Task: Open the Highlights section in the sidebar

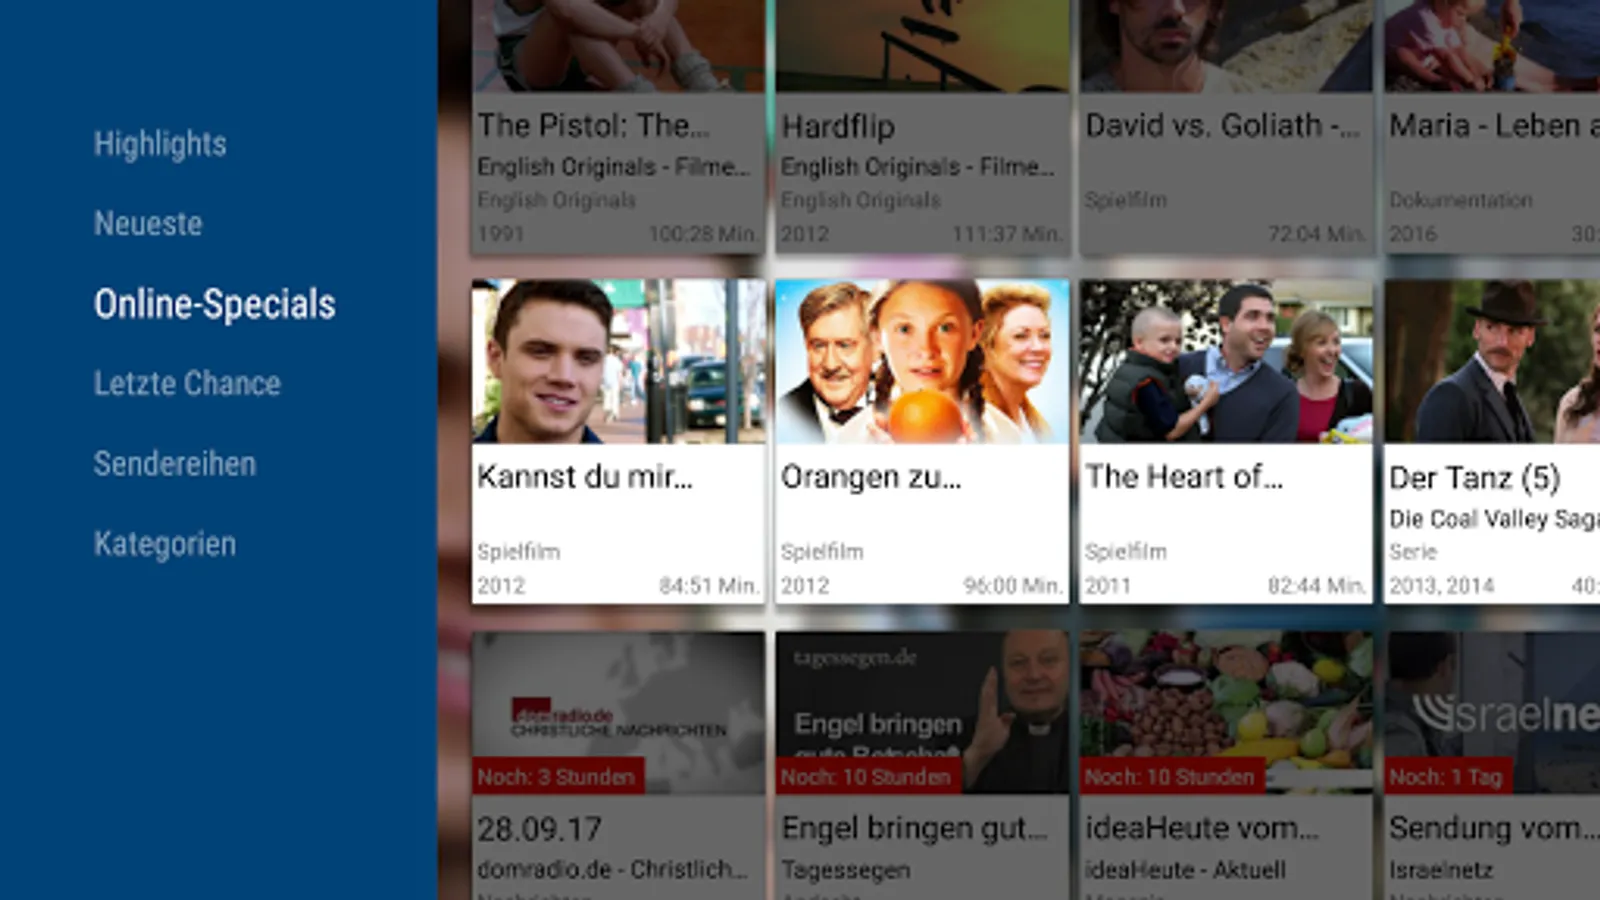Action: pyautogui.click(x=160, y=144)
